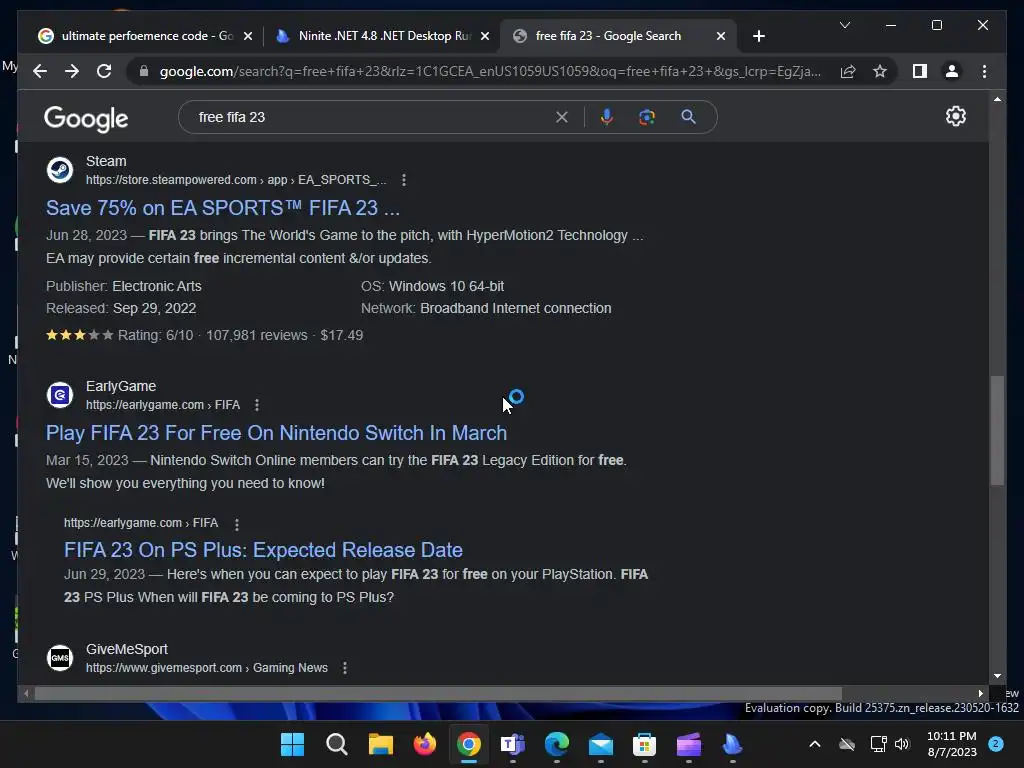Open volume control in system tray
Viewport: 1024px width, 768px height.
click(902, 744)
